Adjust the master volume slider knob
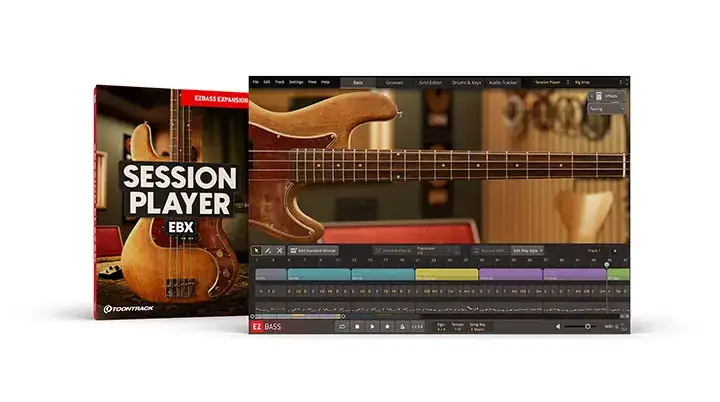Viewport: 720px width, 402px height. [x=587, y=327]
